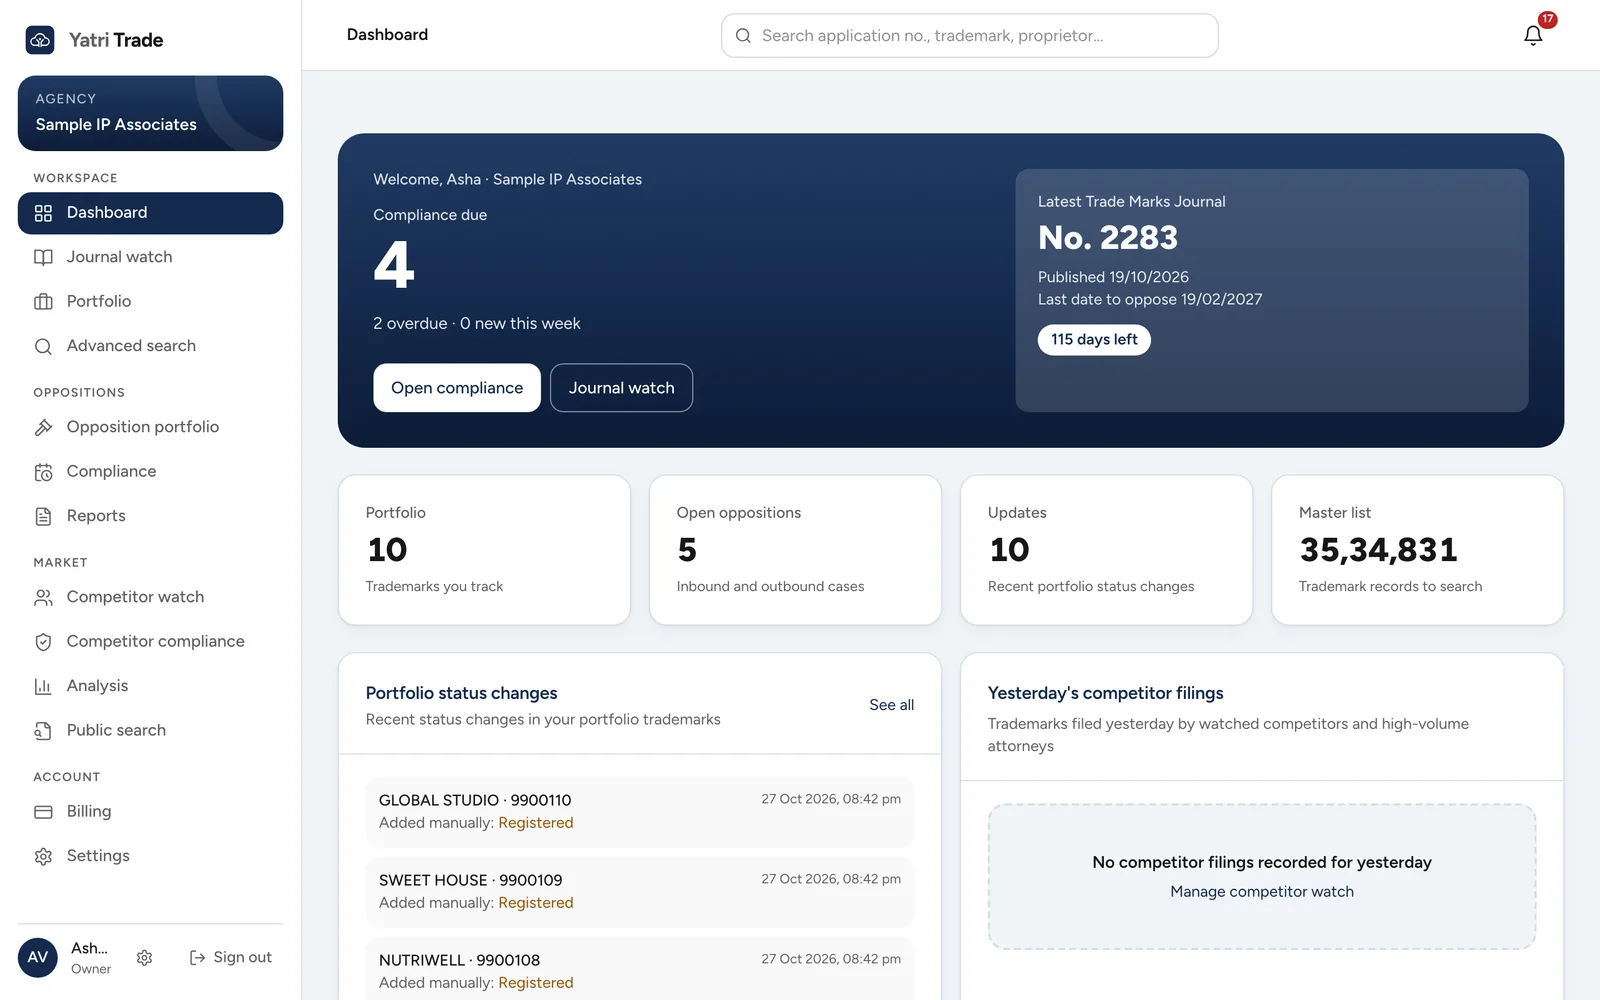Image resolution: width=1600 pixels, height=1000 pixels.
Task: Click the Portfolio briefcase icon
Action: point(43,301)
